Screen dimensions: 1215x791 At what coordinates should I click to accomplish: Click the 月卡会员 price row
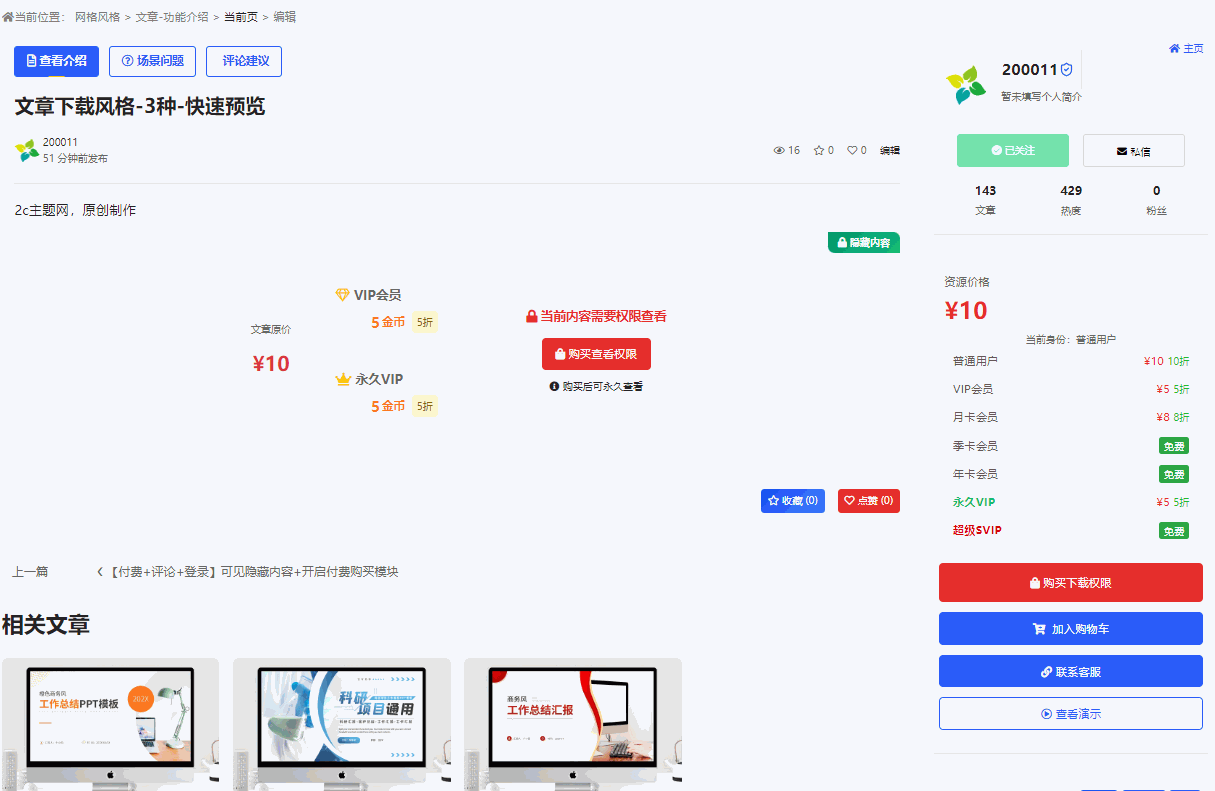coord(1071,417)
